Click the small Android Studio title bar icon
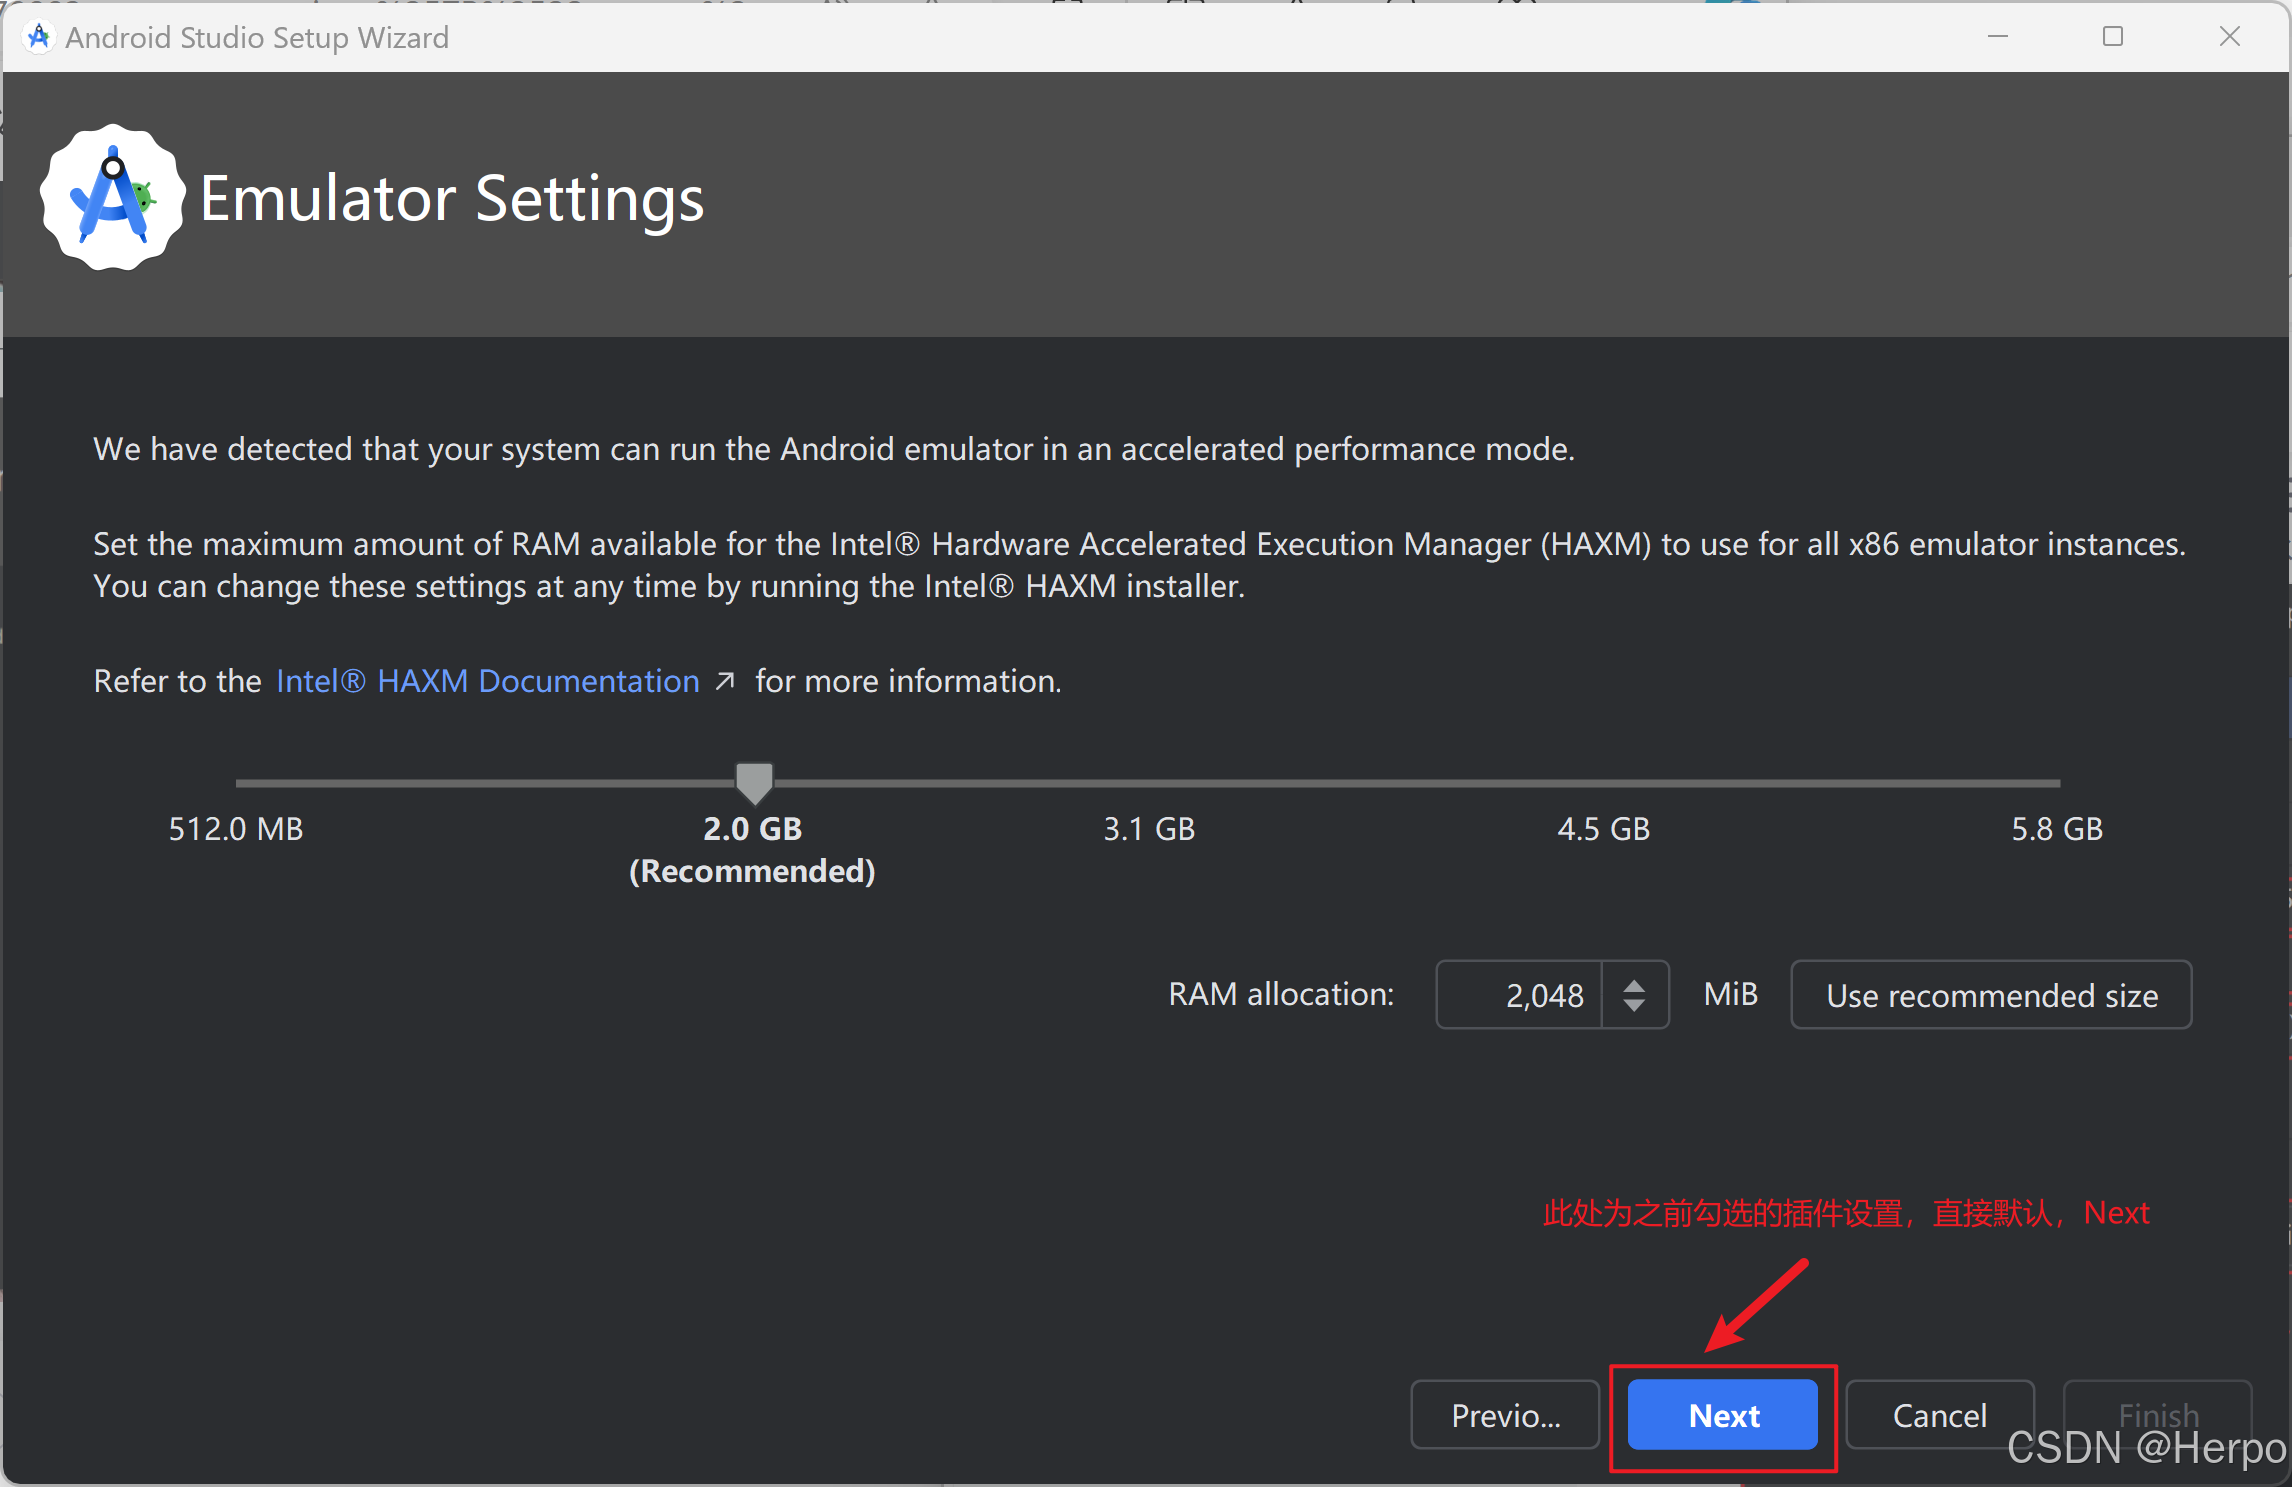This screenshot has height=1487, width=2292. [x=39, y=37]
